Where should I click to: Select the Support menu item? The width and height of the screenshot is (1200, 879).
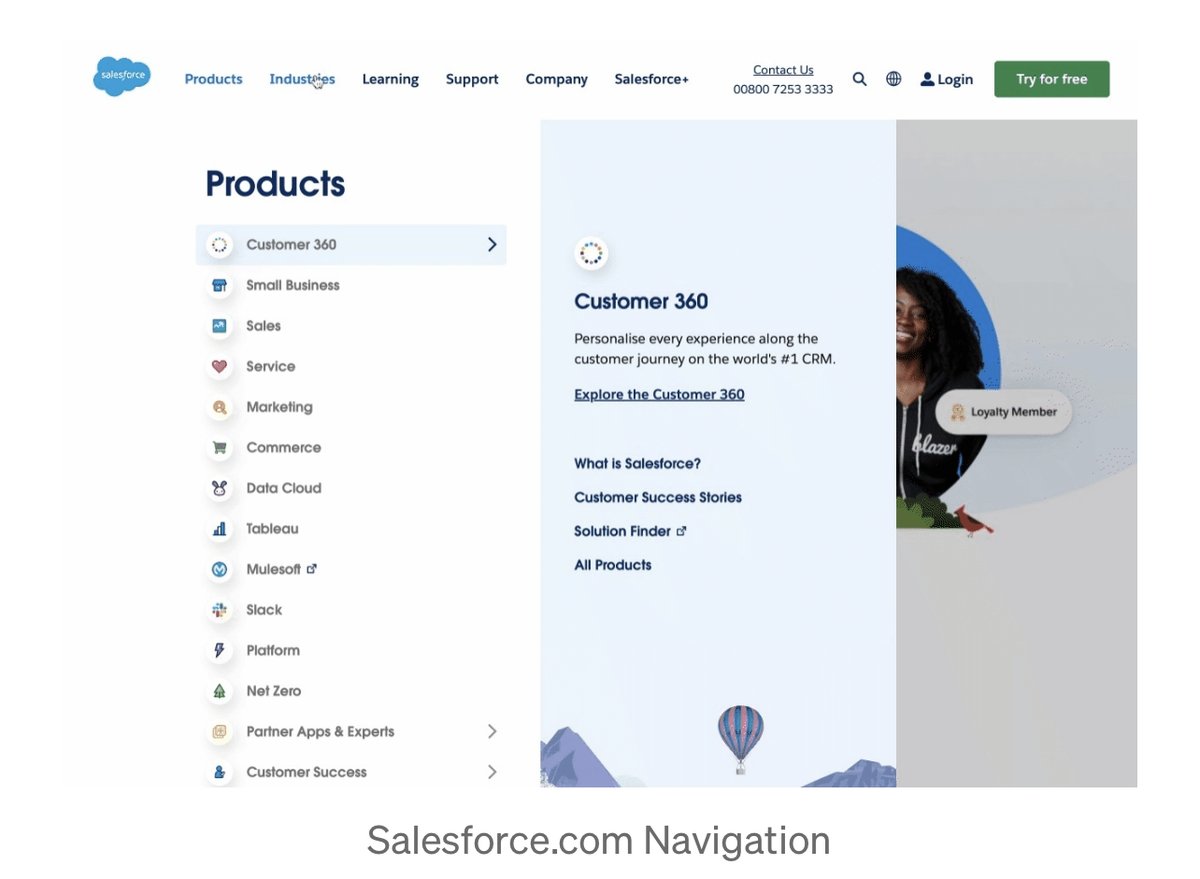[472, 79]
